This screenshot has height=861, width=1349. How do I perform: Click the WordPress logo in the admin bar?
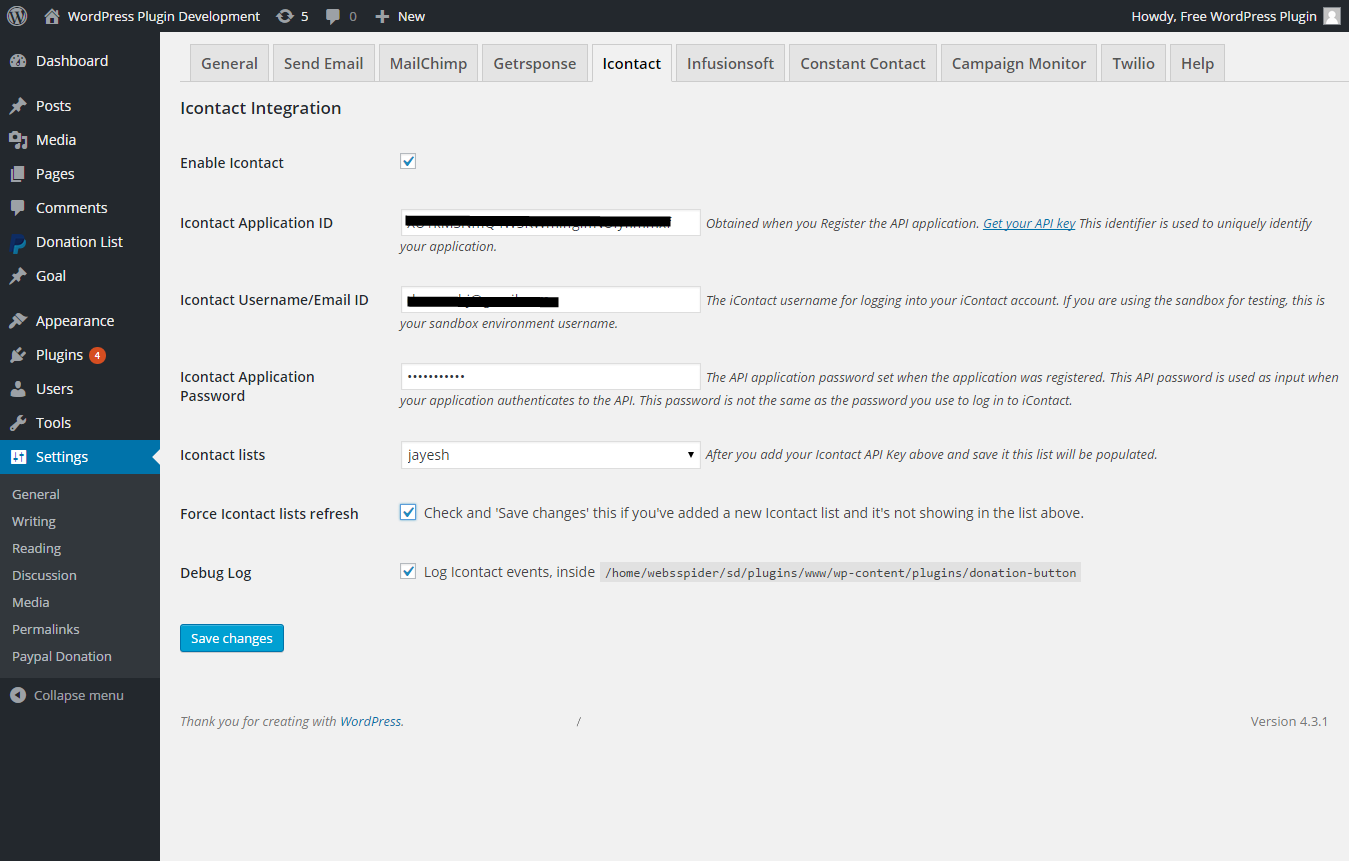tap(16, 16)
